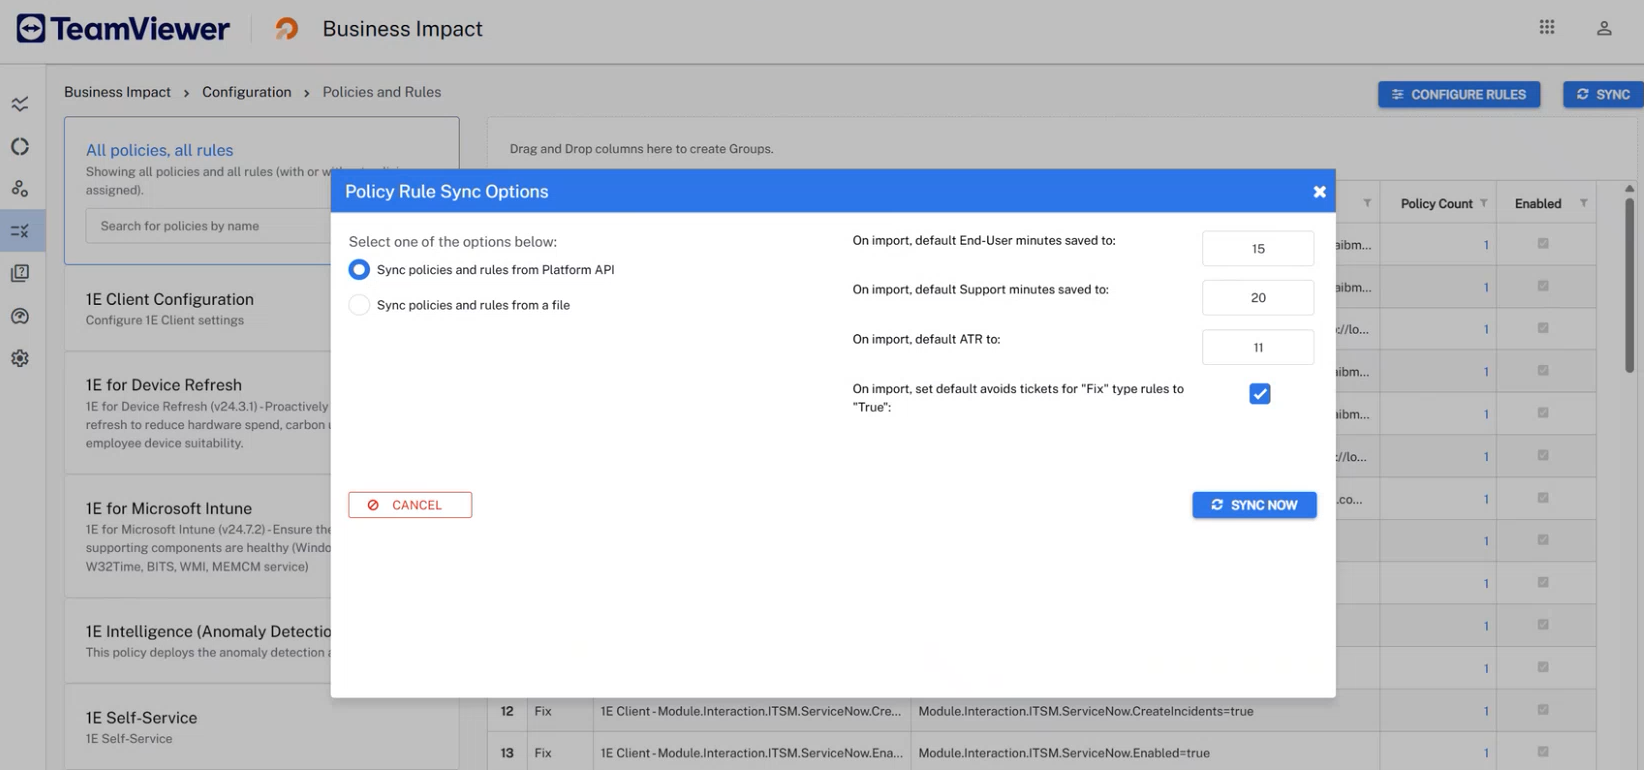1644x770 pixels.
Task: Select Sync policies and rules from Platform API
Action: (x=359, y=270)
